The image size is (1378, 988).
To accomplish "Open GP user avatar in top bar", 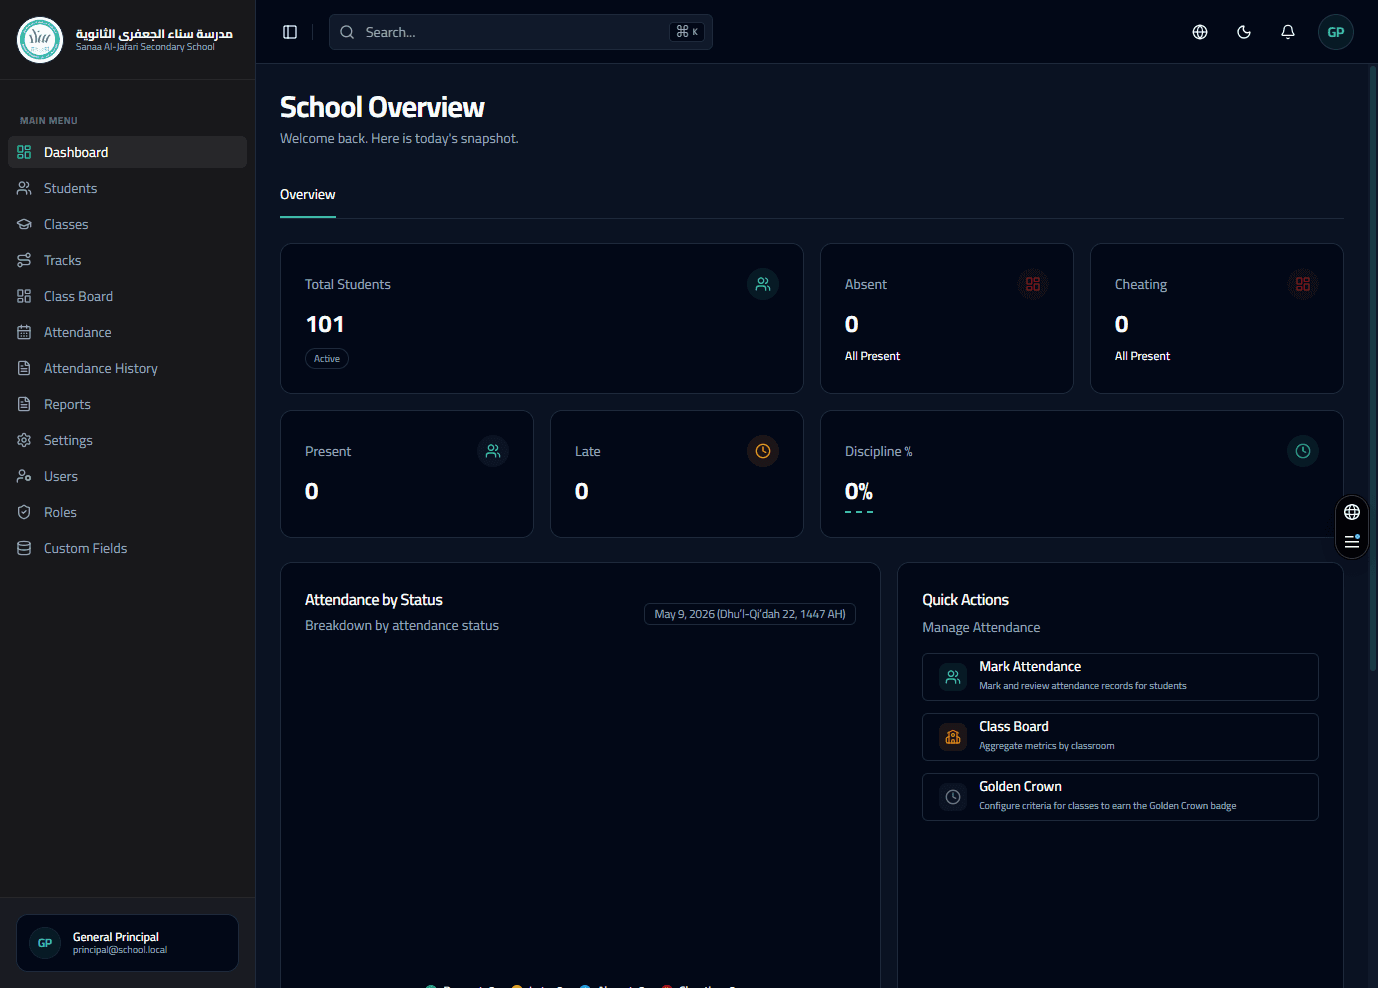I will [1336, 32].
